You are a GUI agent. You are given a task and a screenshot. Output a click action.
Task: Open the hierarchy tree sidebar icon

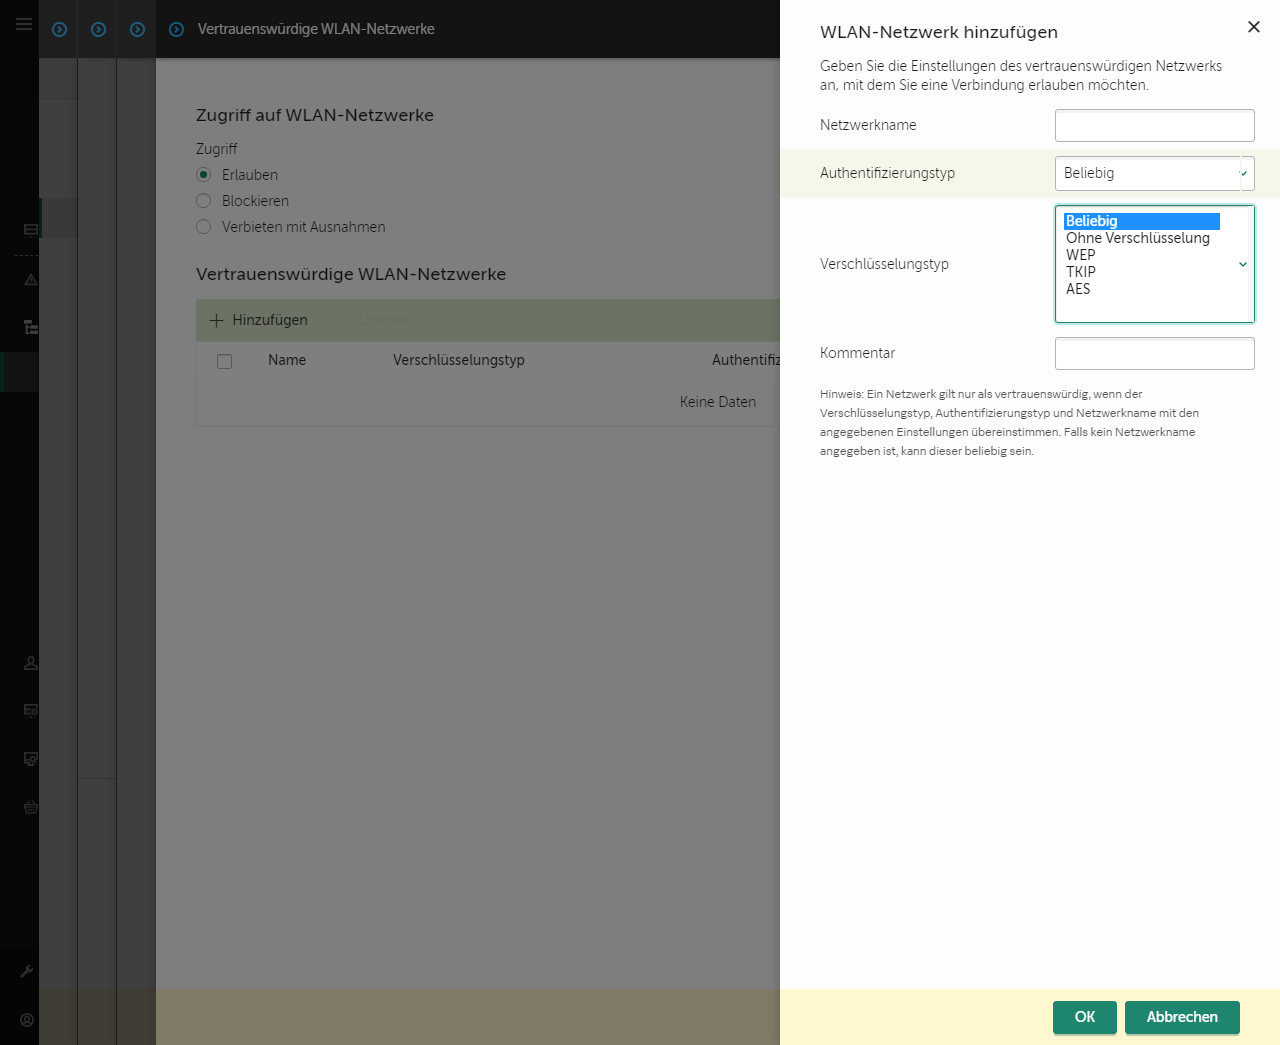[x=30, y=327]
